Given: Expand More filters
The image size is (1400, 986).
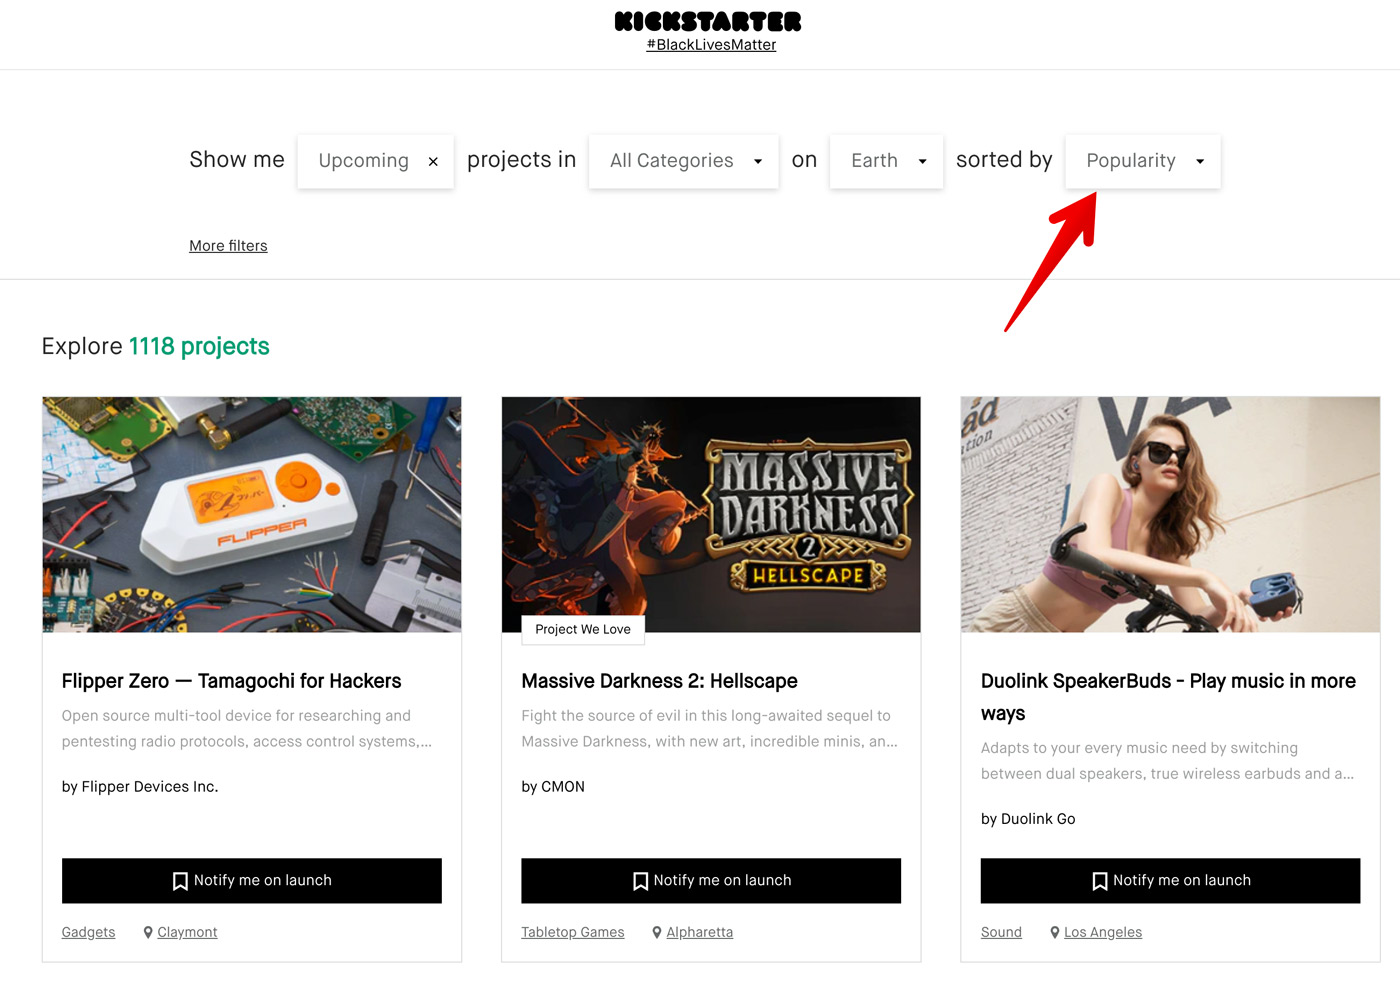Looking at the screenshot, I should pyautogui.click(x=228, y=246).
